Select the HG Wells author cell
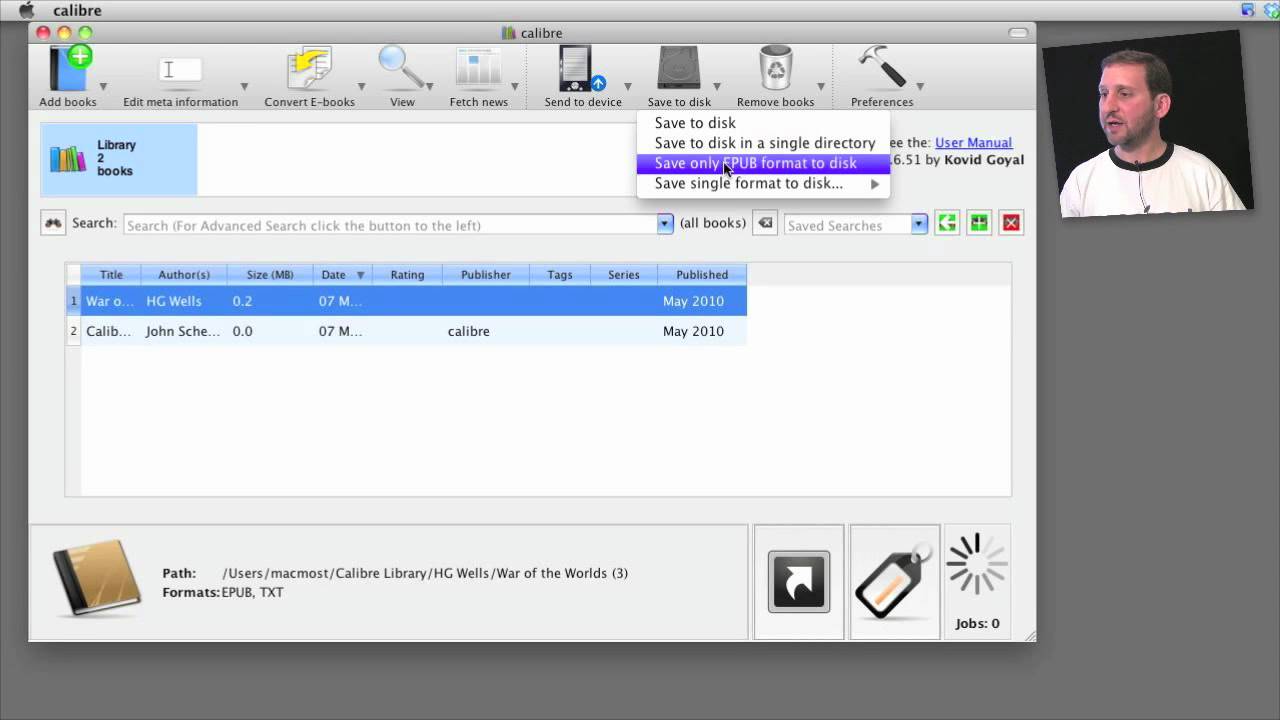The width and height of the screenshot is (1280, 720). (x=184, y=301)
